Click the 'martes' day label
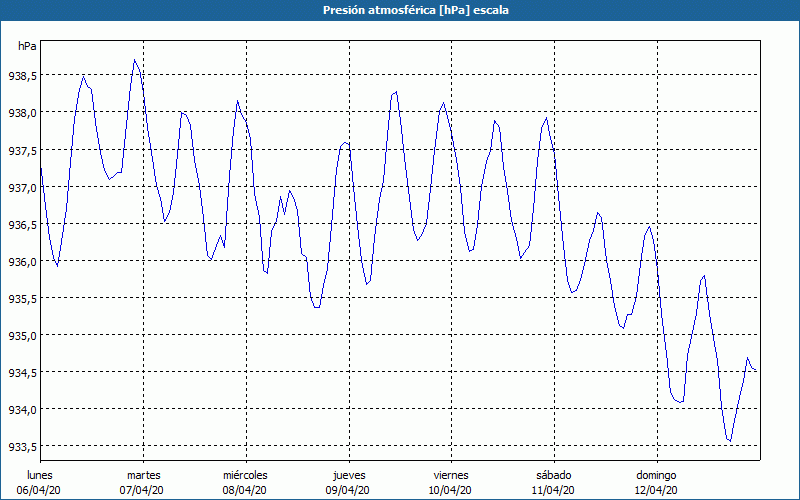800x500 pixels. 143,475
